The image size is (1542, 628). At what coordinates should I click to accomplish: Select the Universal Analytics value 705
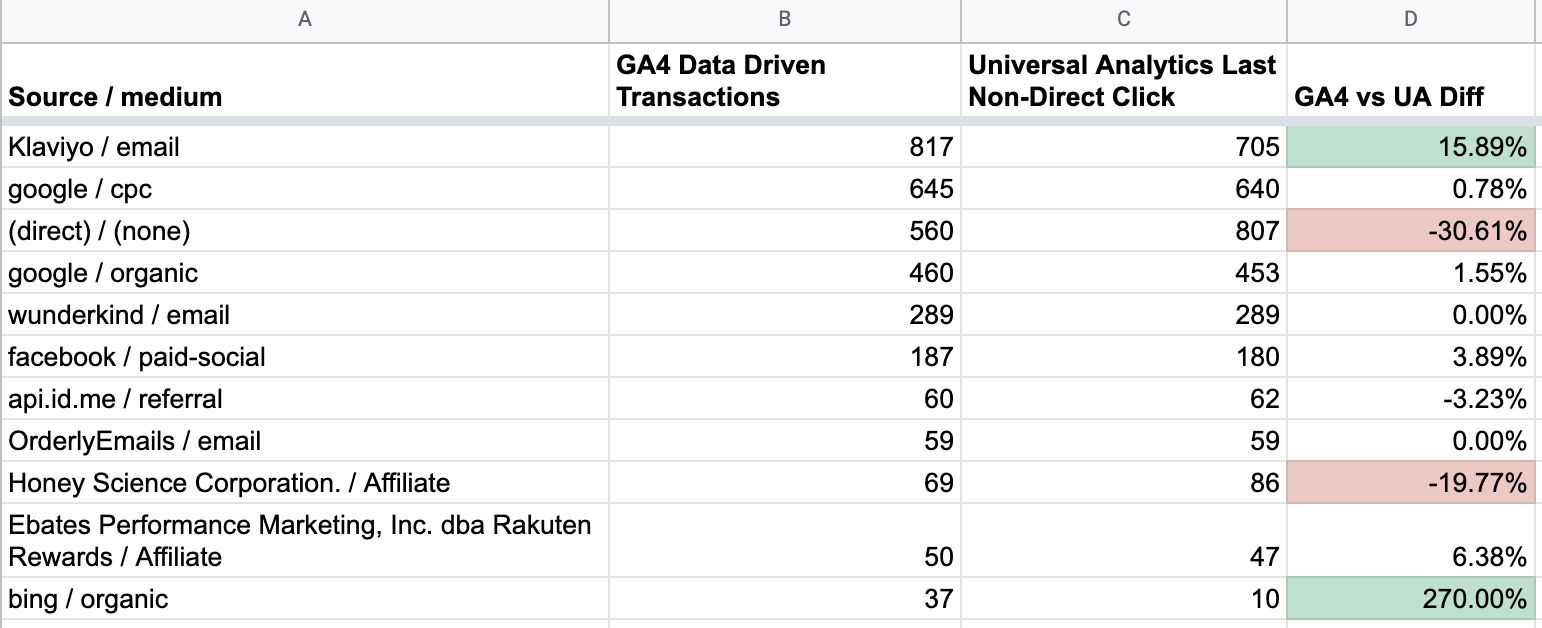click(1122, 146)
